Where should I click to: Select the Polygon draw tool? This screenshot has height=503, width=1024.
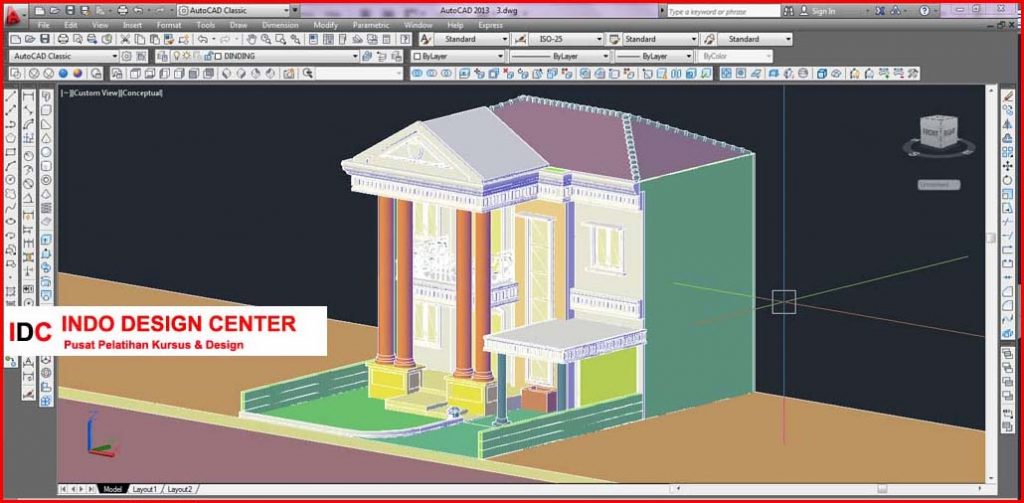[x=10, y=138]
